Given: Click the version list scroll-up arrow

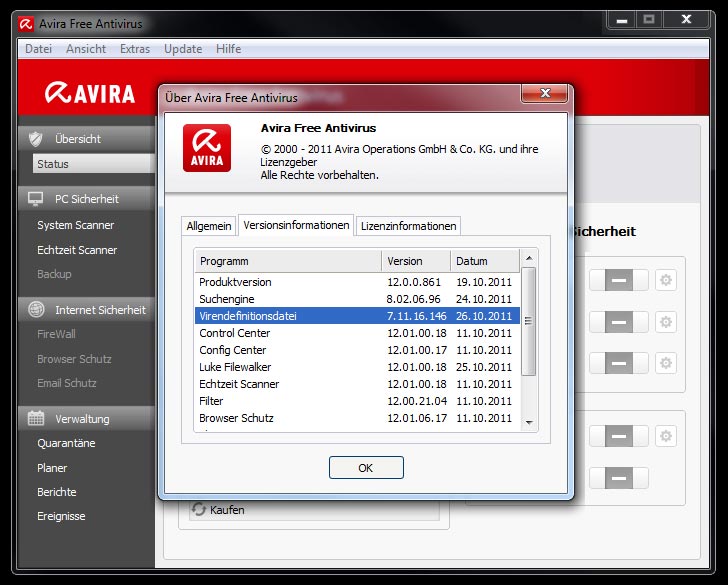Looking at the screenshot, I should 529,258.
